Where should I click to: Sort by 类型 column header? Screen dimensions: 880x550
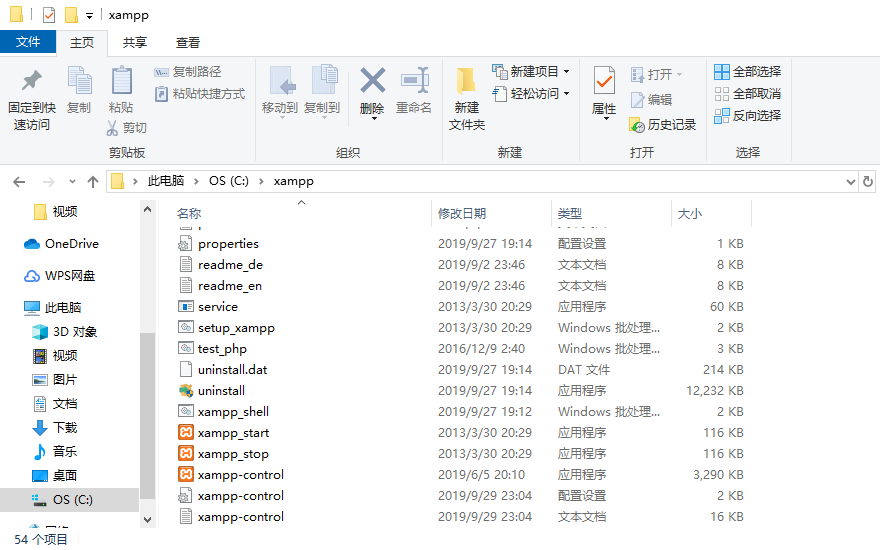click(x=570, y=214)
